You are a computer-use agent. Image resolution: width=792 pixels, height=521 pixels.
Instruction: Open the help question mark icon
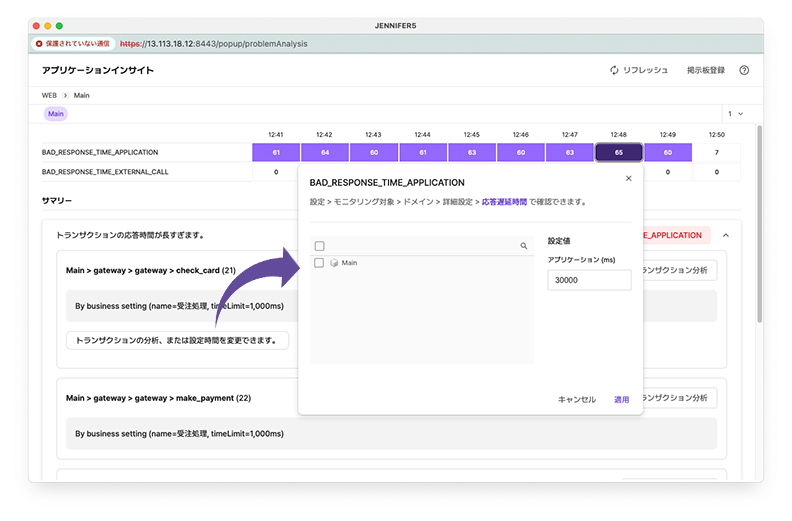(x=744, y=71)
